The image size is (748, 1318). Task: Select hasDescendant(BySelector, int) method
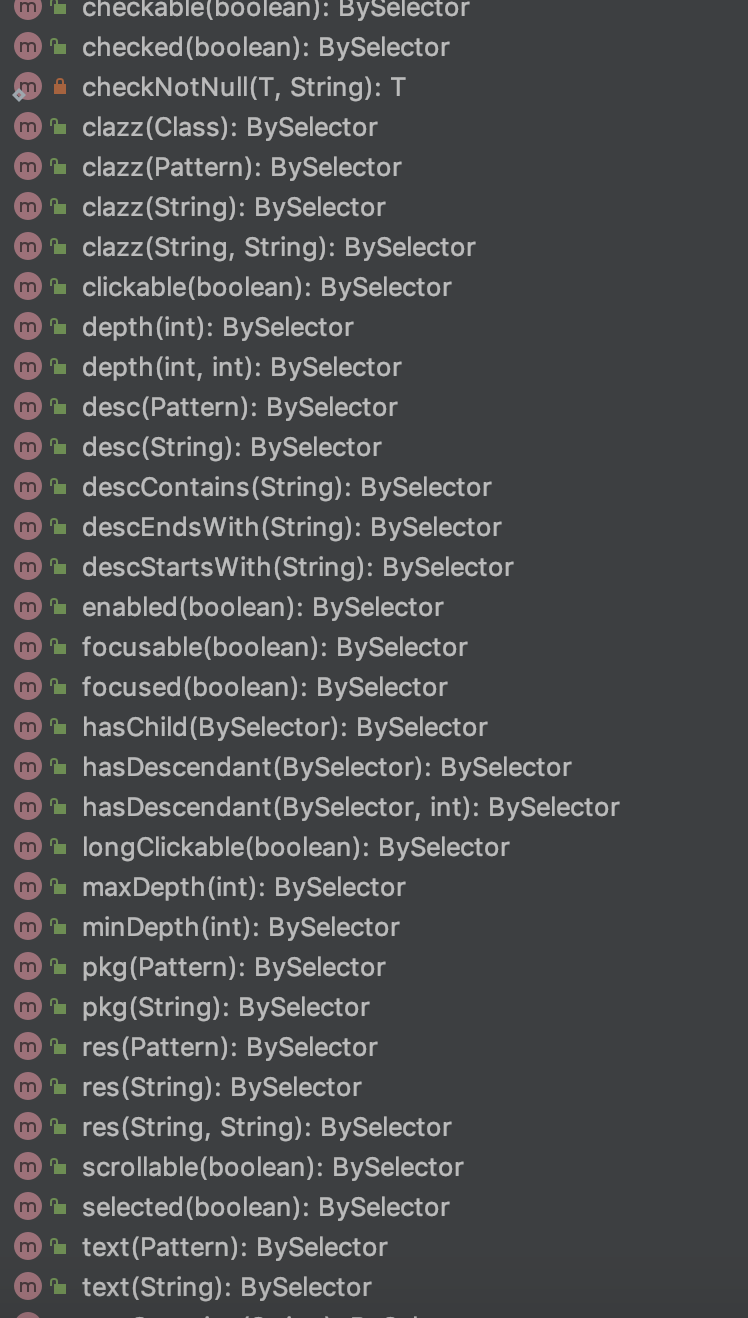pos(350,807)
